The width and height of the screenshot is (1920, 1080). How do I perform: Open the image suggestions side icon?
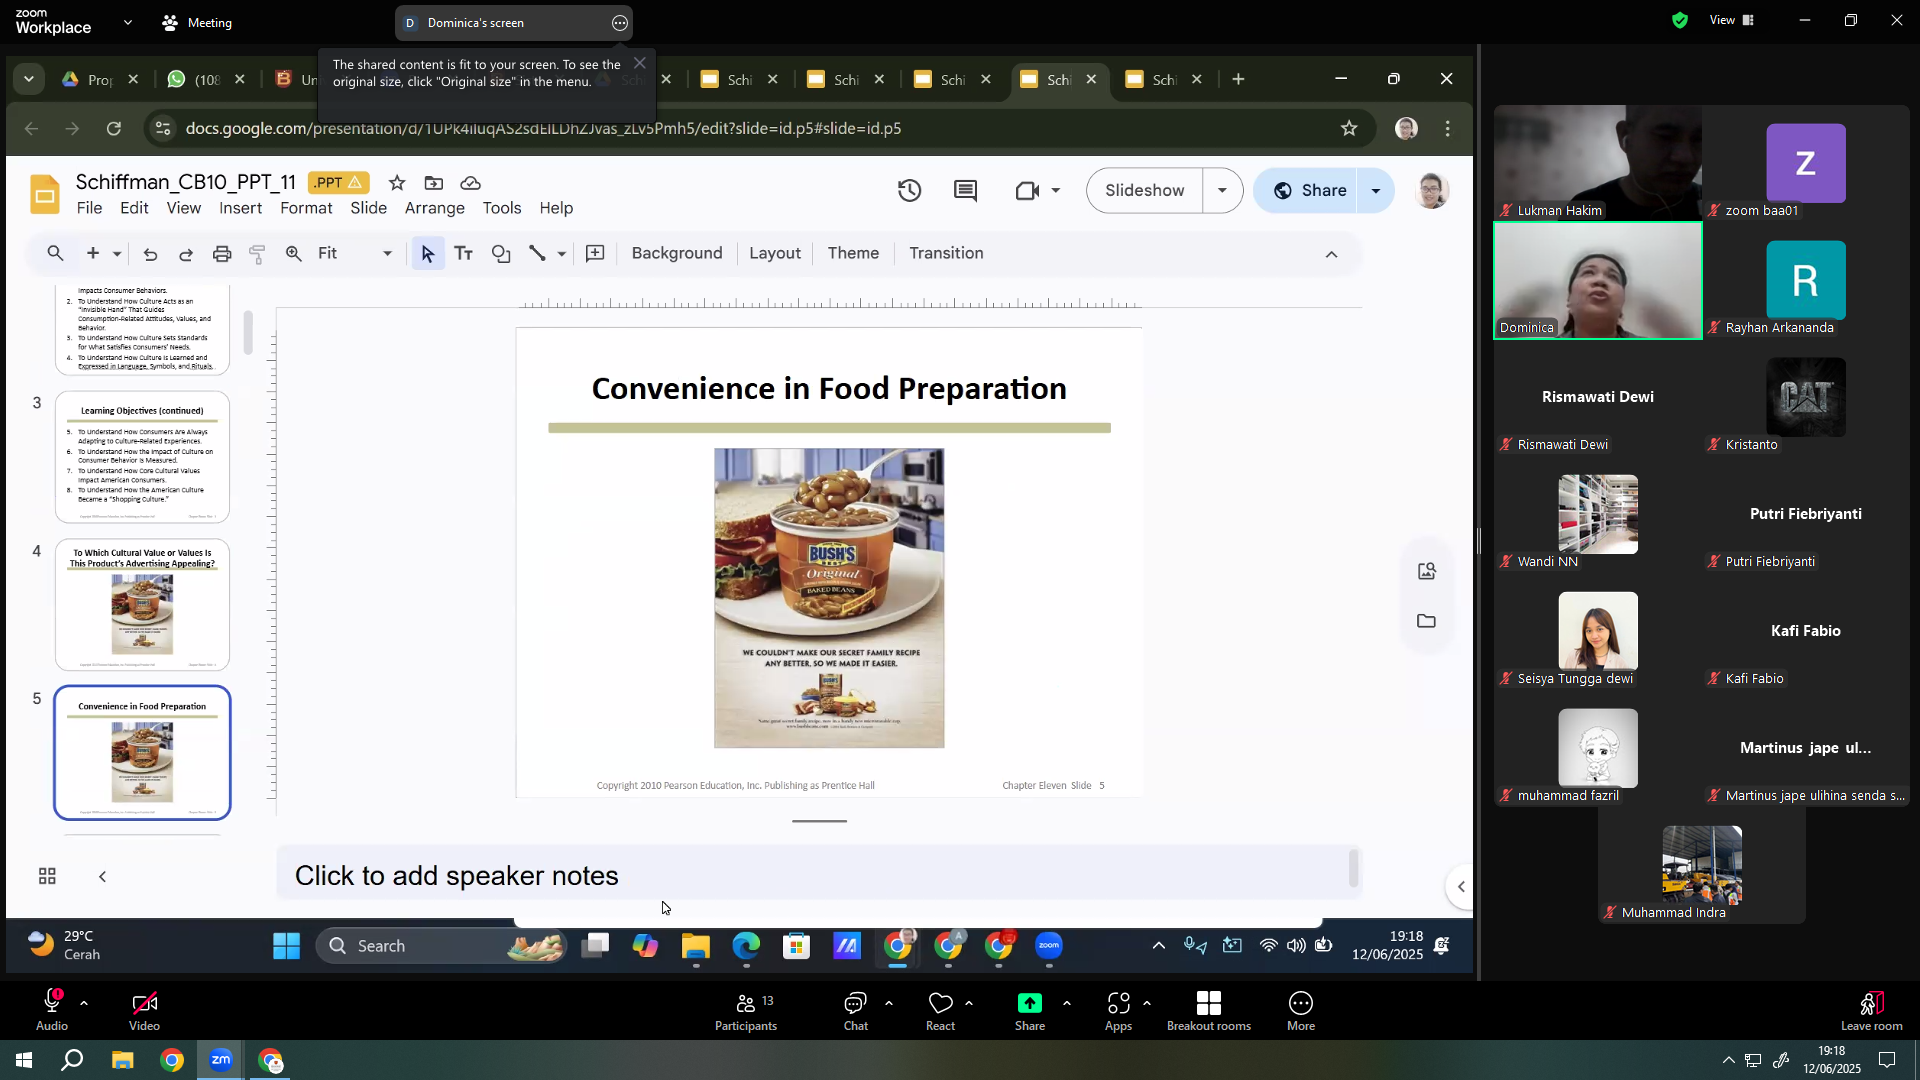click(1427, 572)
